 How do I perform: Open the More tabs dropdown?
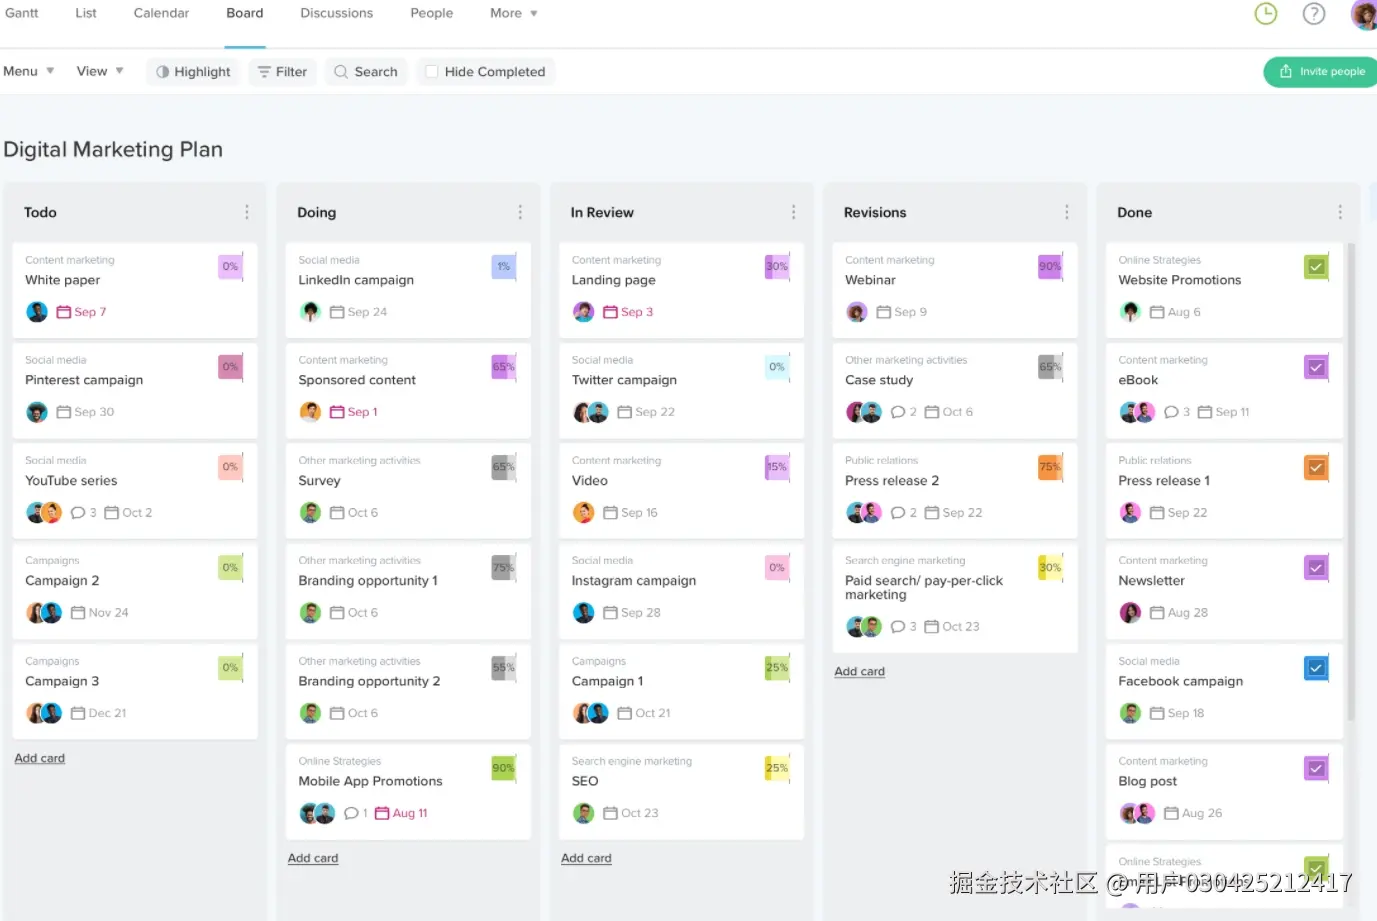514,13
